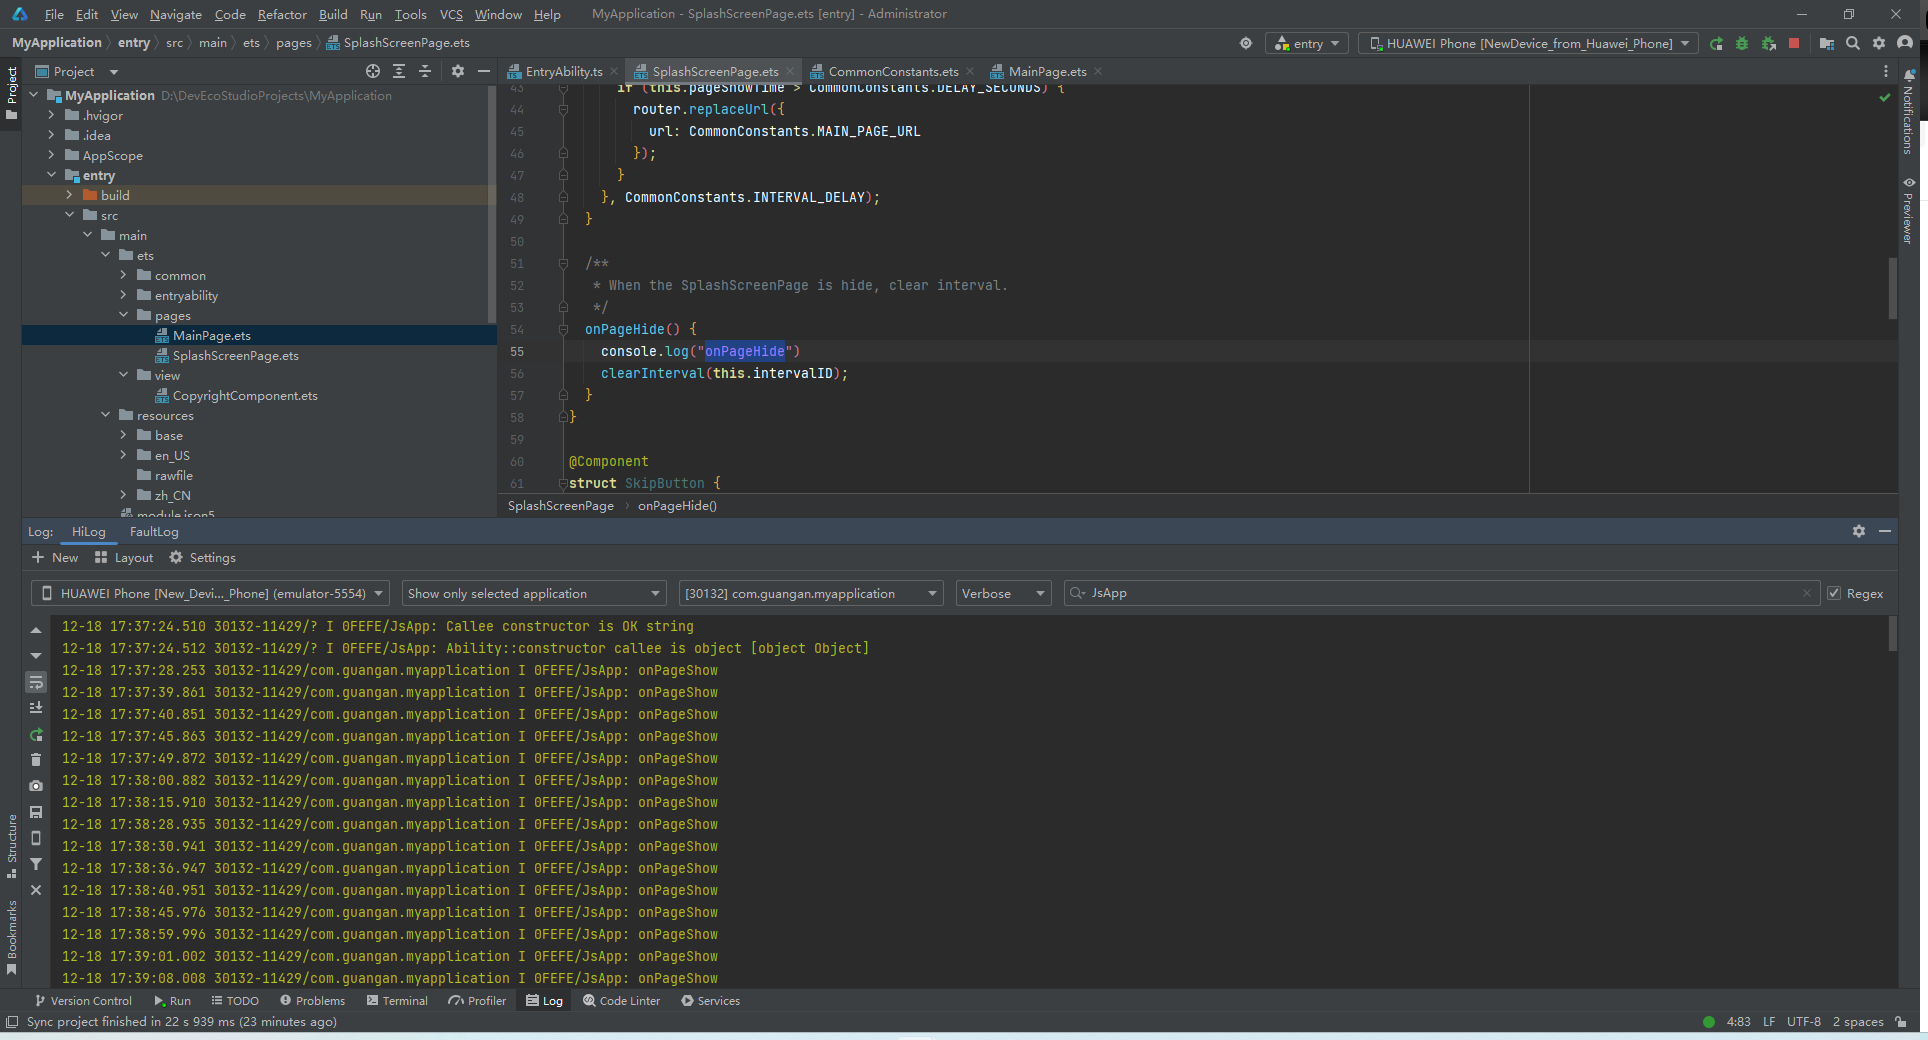Expand the AppScope folder
Image resolution: width=1928 pixels, height=1040 pixels.
(51, 155)
